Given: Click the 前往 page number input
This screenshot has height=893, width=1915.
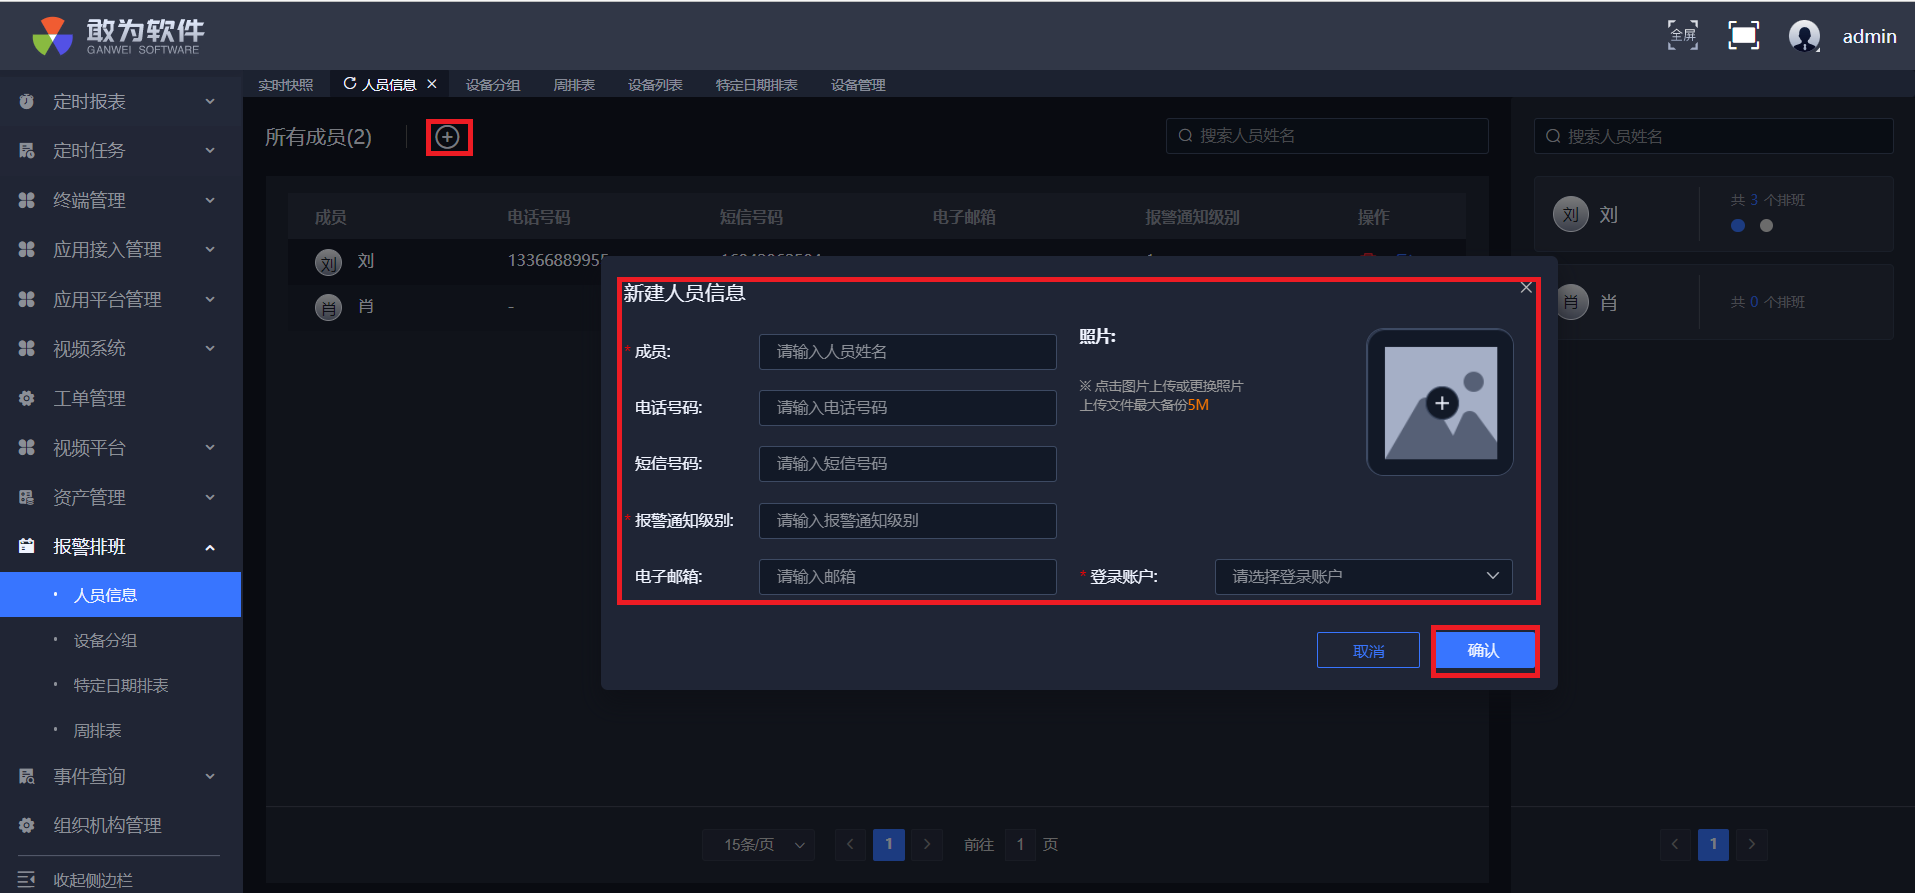Looking at the screenshot, I should [1020, 845].
